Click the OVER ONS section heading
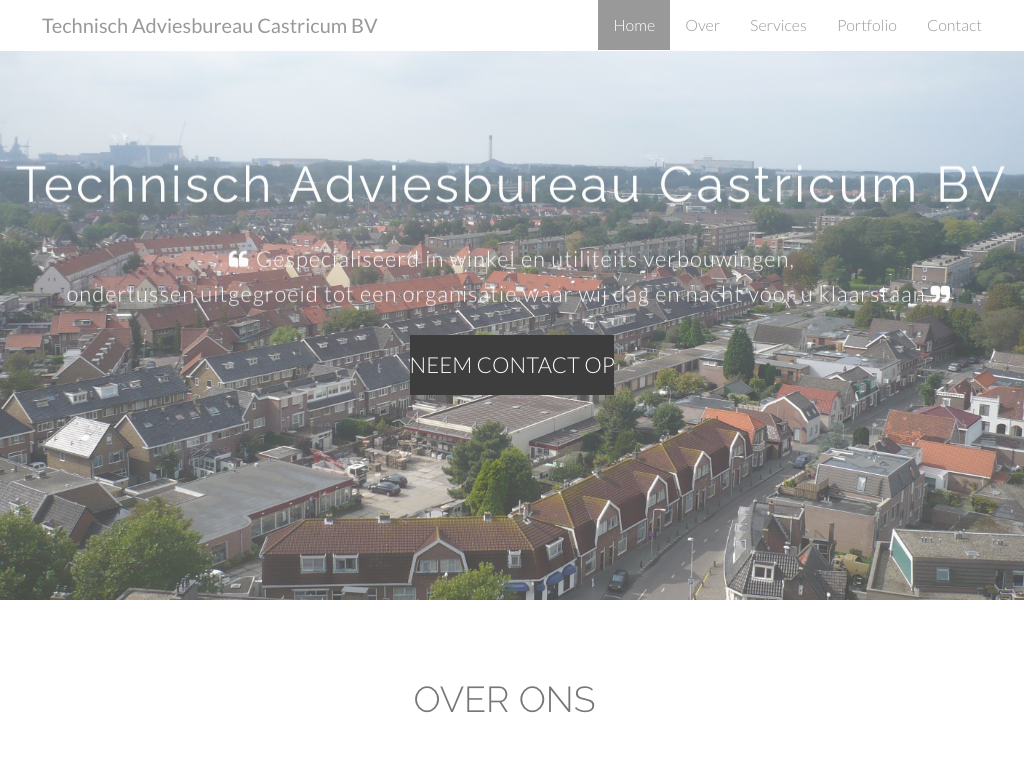The width and height of the screenshot is (1024, 768). tap(504, 699)
